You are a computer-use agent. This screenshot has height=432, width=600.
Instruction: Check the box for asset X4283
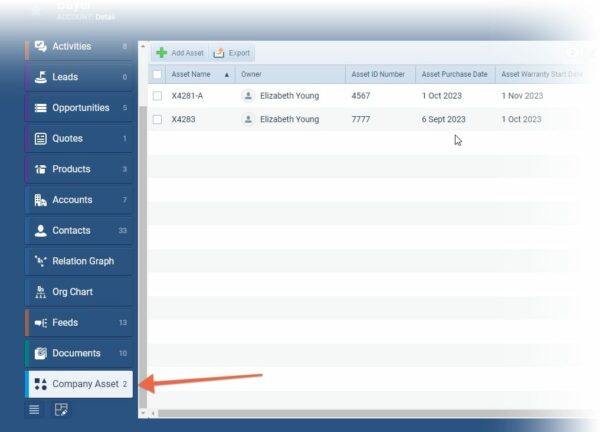pos(157,119)
